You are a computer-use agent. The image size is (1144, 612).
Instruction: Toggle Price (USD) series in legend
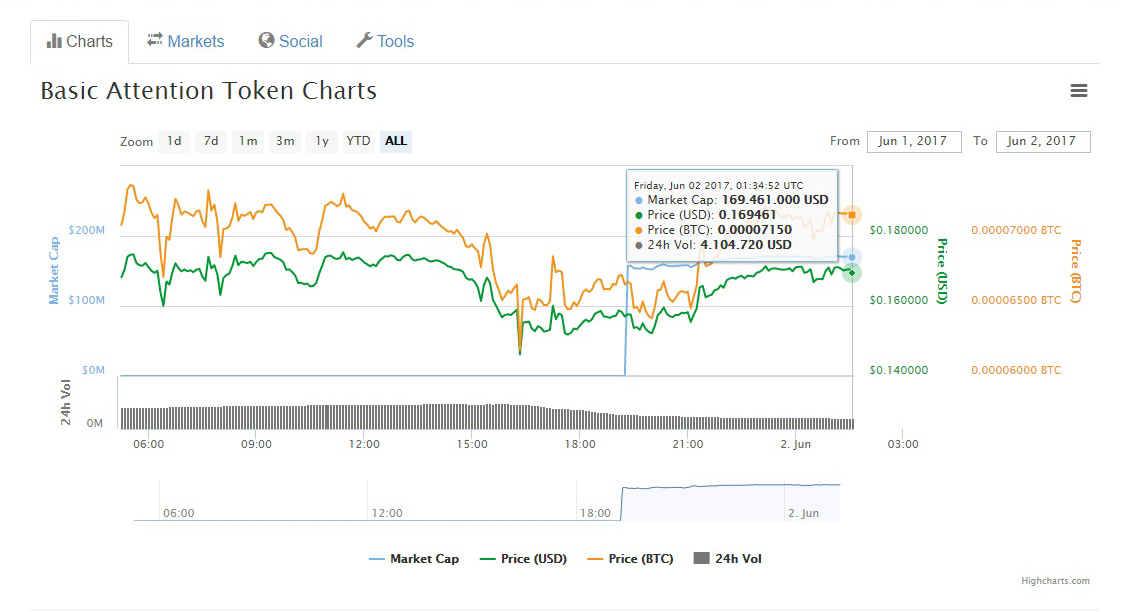point(523,559)
